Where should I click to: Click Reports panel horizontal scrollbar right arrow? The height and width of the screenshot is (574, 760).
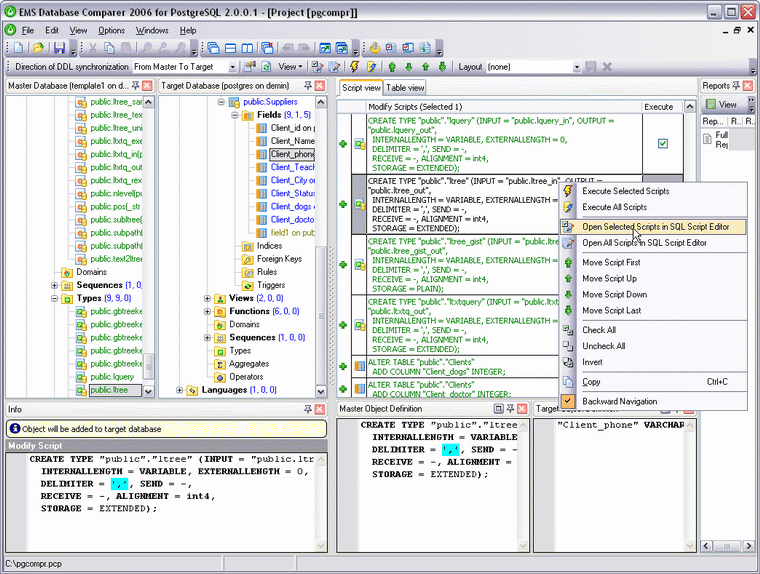[749, 546]
